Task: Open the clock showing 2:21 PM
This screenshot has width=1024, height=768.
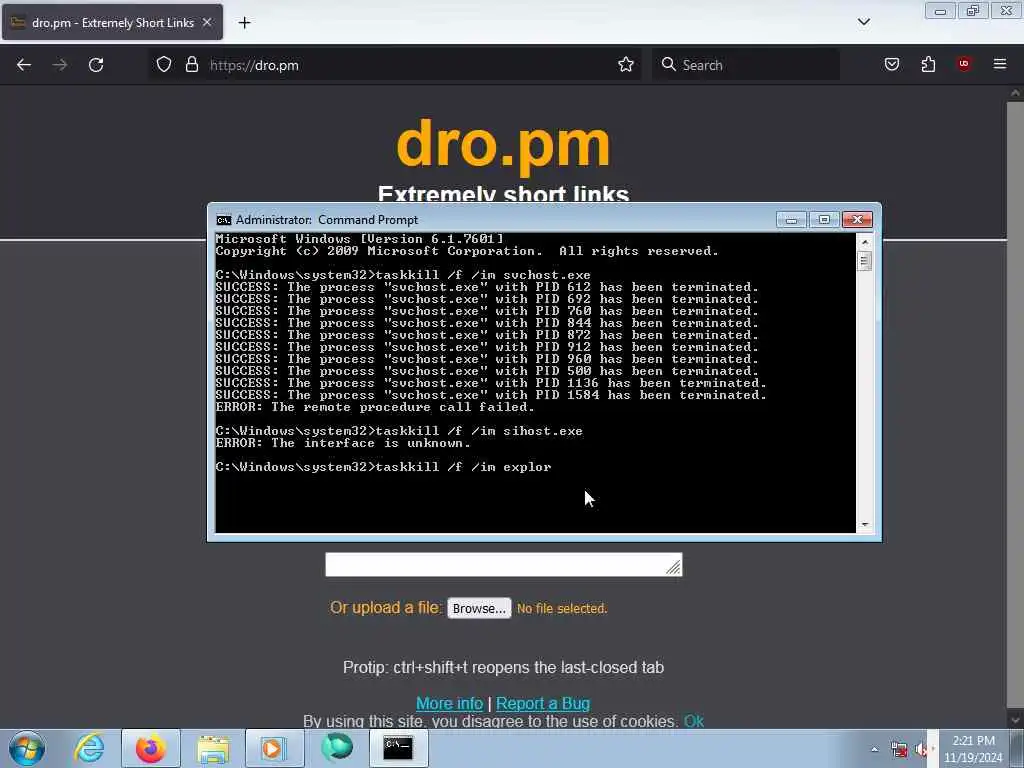Action: tap(973, 749)
